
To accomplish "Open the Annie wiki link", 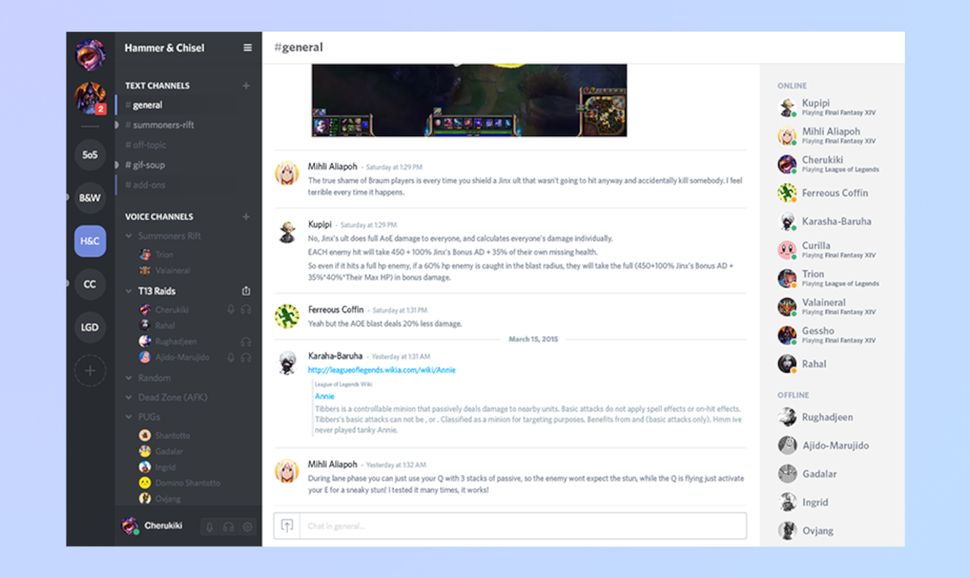I will pos(325,397).
